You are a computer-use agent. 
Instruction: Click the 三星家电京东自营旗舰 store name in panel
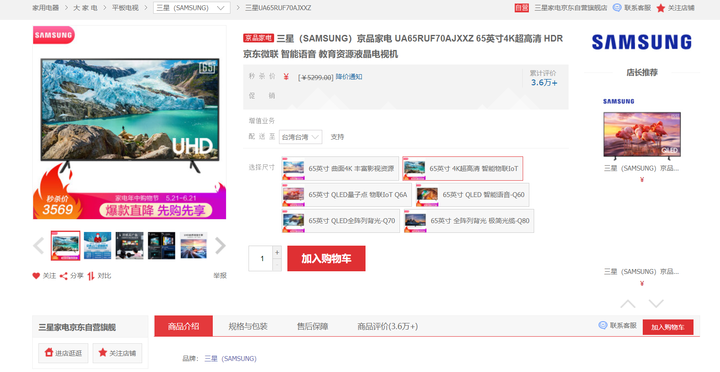[x=77, y=327]
